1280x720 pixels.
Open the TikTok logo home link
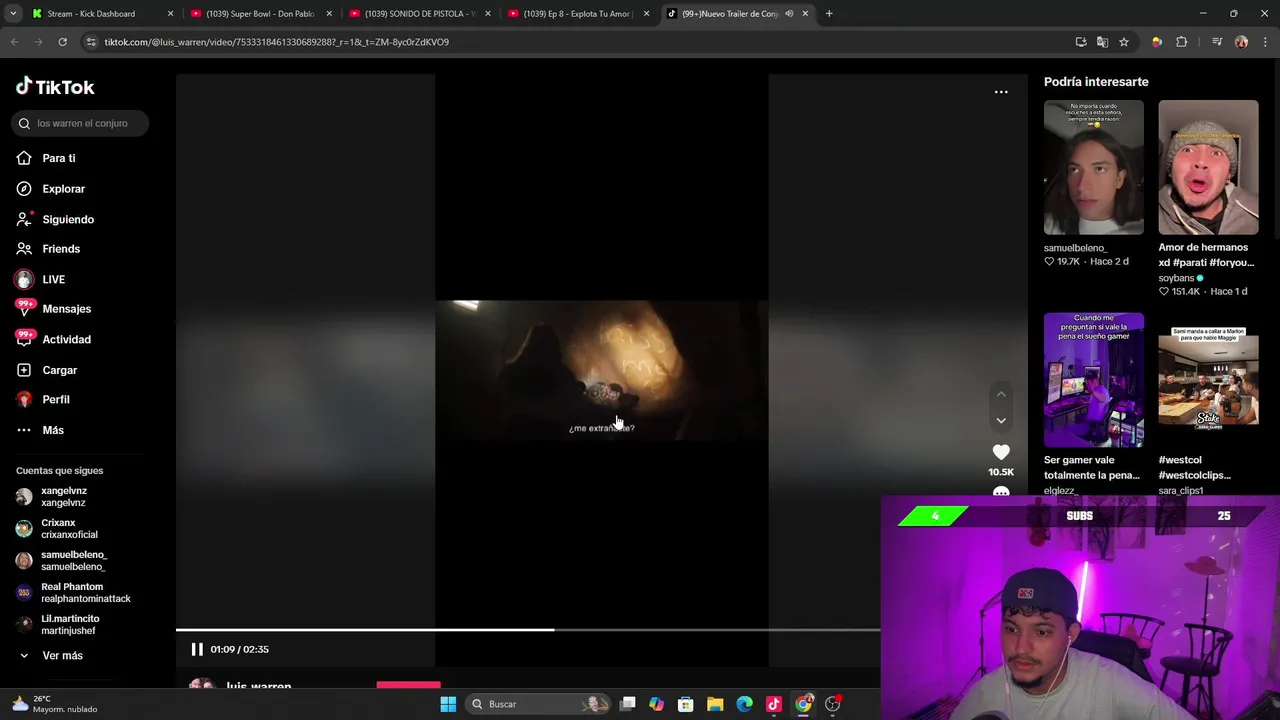point(55,87)
